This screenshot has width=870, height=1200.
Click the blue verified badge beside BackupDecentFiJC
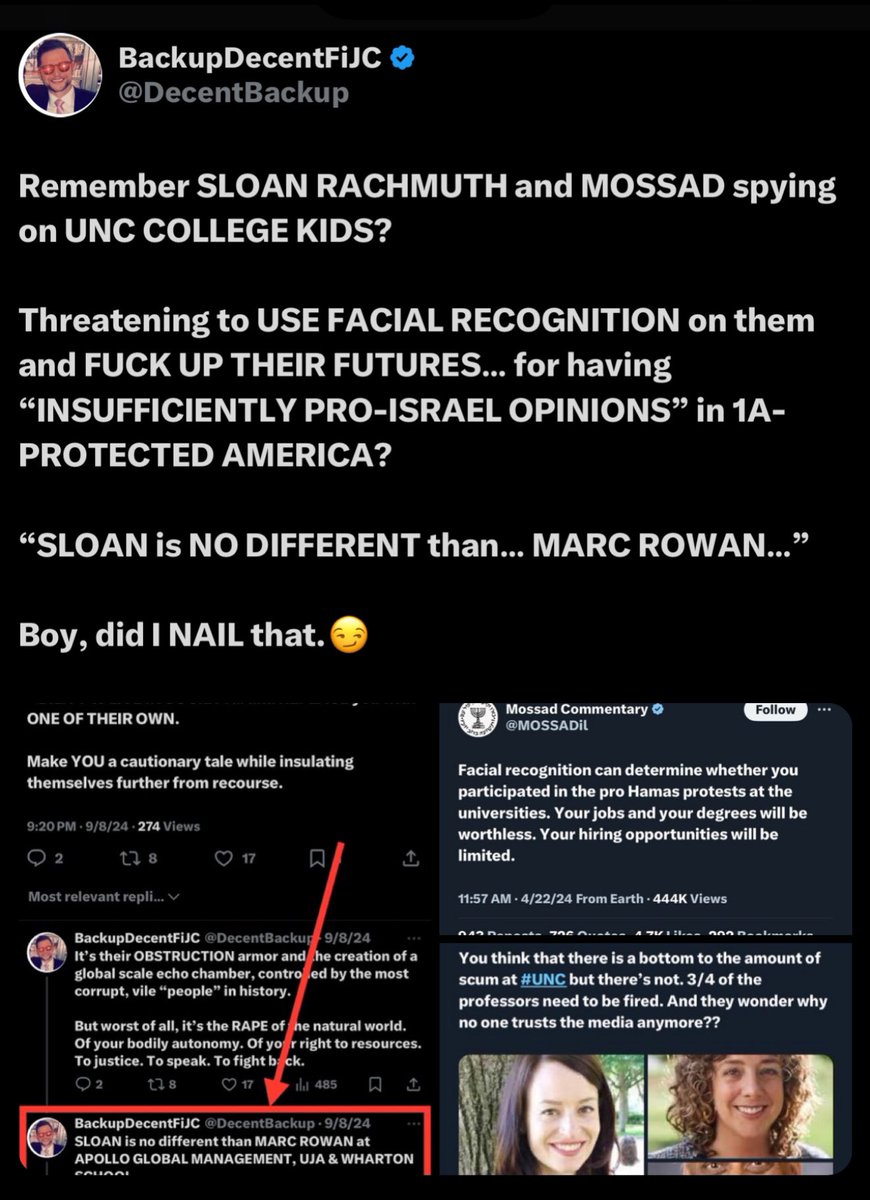pos(402,58)
